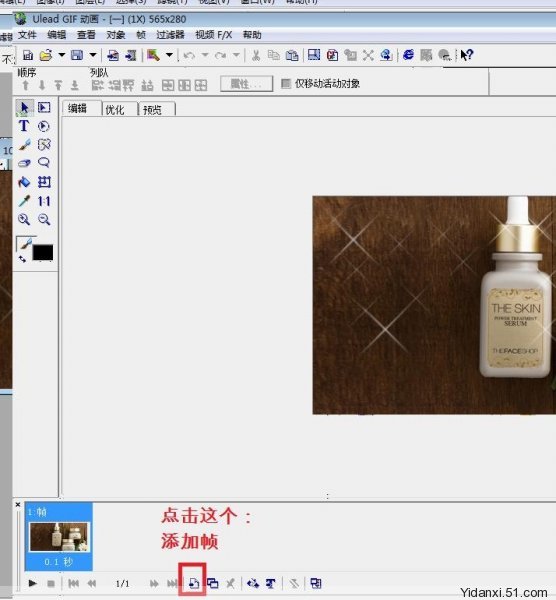Switch to the 编辑 workspace tab

(x=82, y=109)
